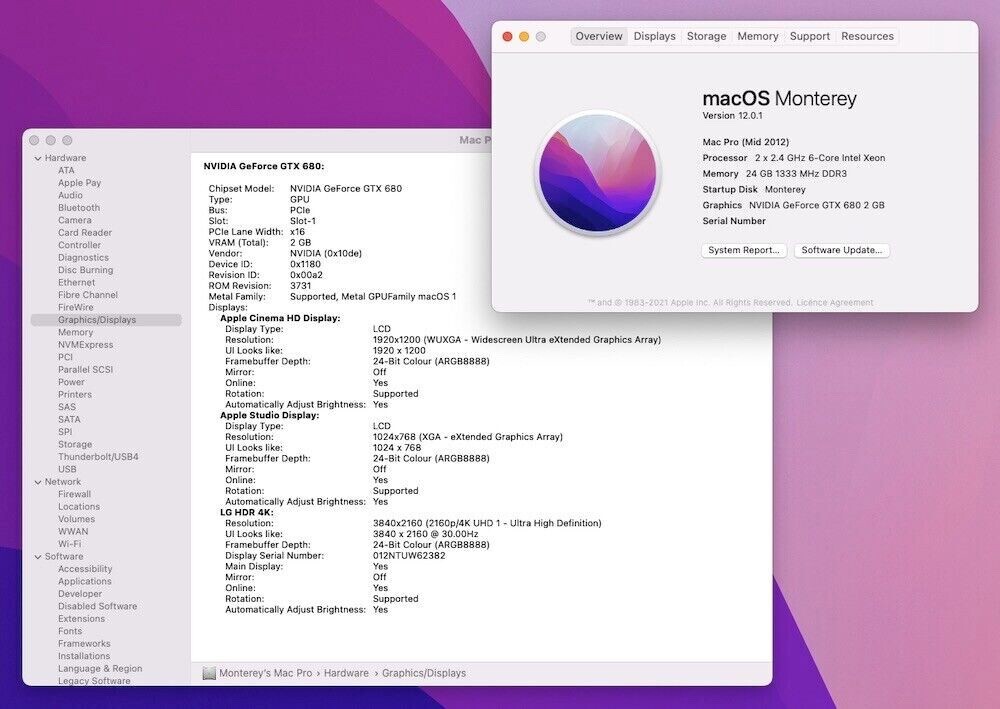Screen dimensions: 1000x709
Task: Select Graphics/Displays in the sidebar
Action: [106, 320]
